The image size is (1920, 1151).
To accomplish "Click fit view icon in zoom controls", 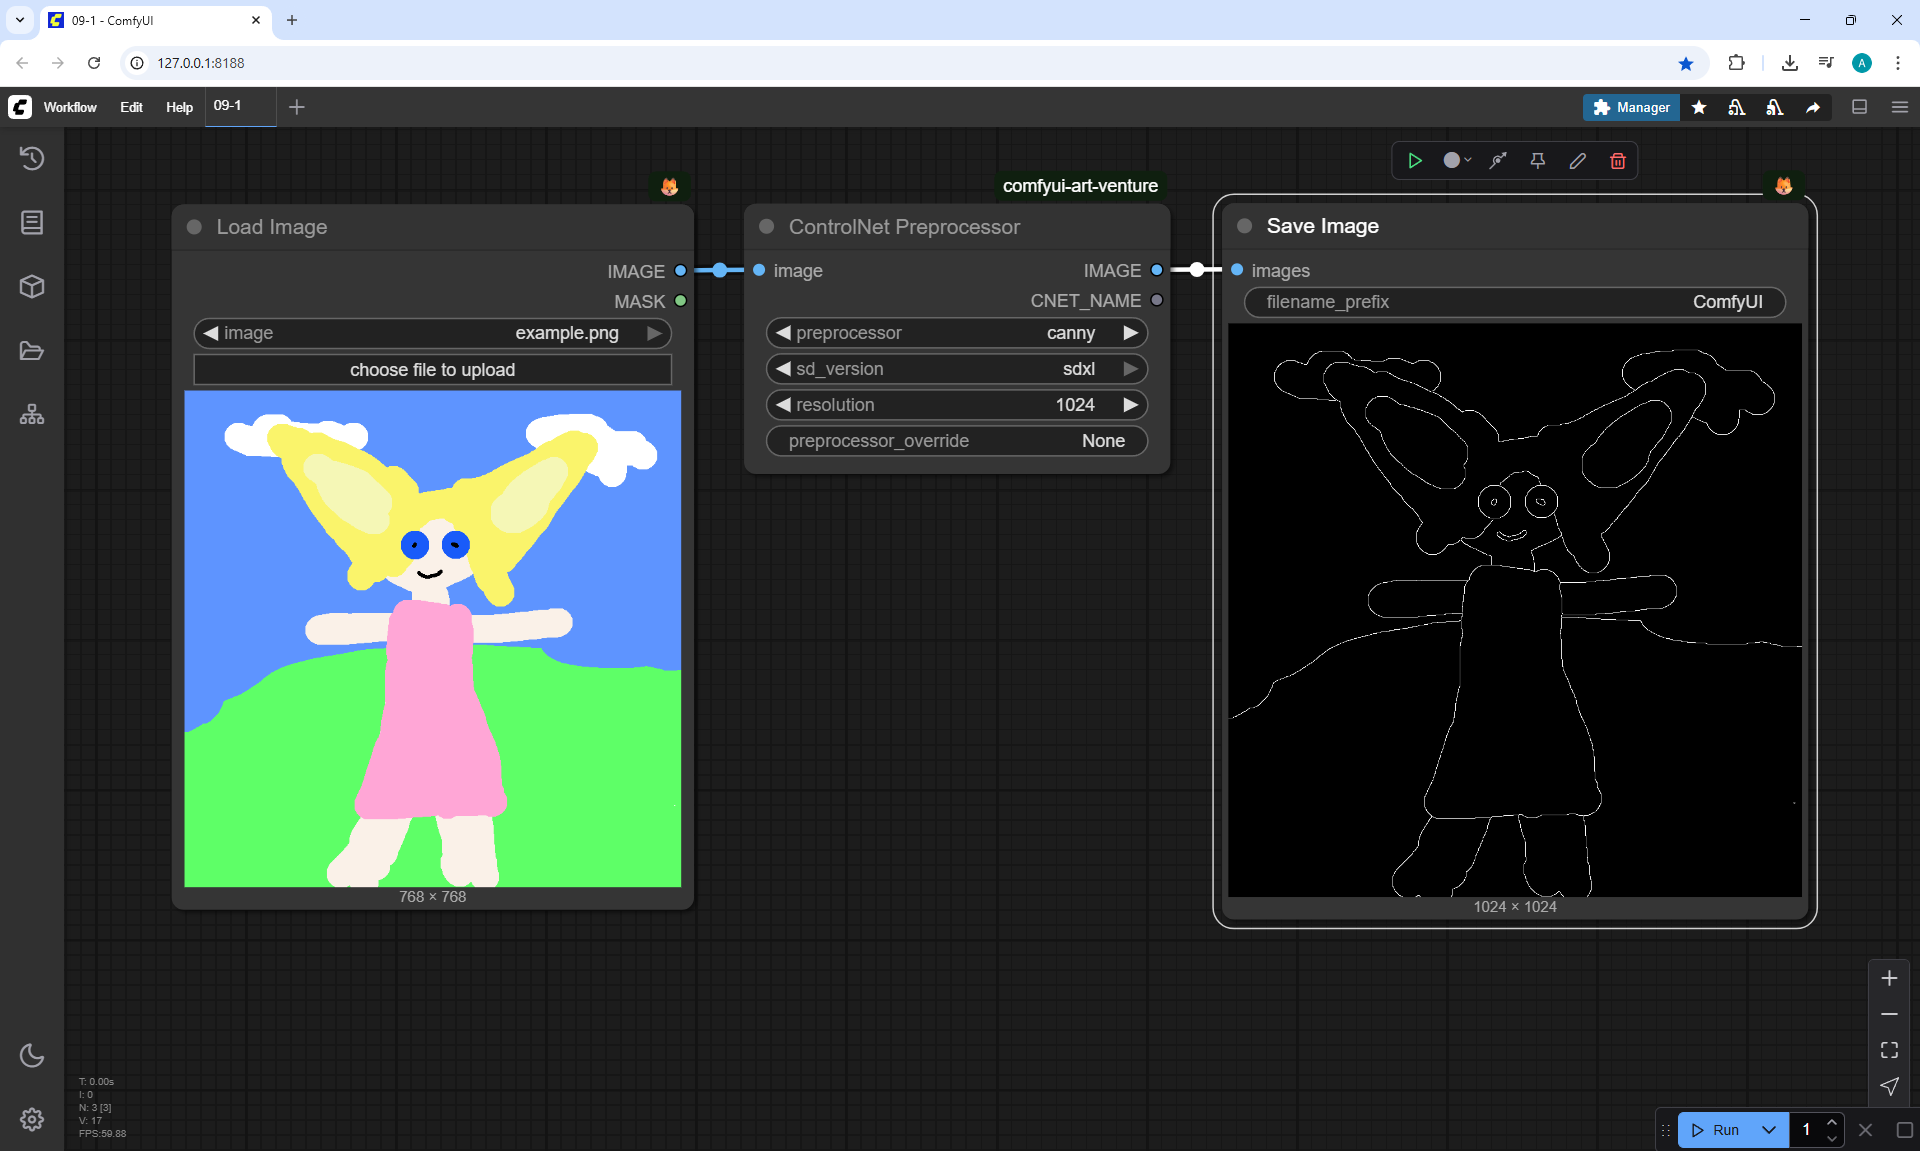I will (x=1888, y=1050).
